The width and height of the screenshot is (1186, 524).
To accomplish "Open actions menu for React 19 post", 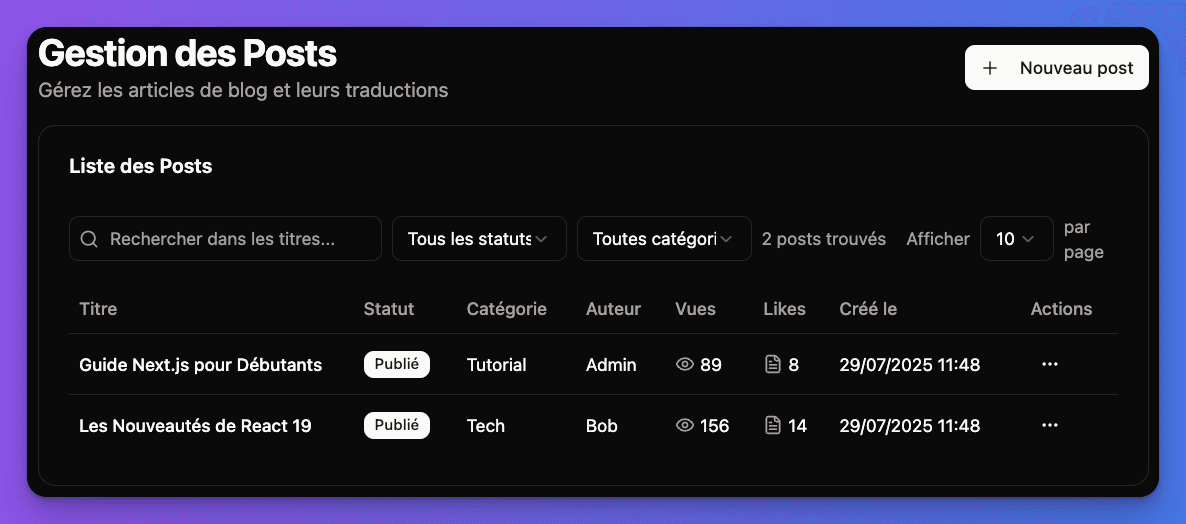I will click(x=1049, y=426).
